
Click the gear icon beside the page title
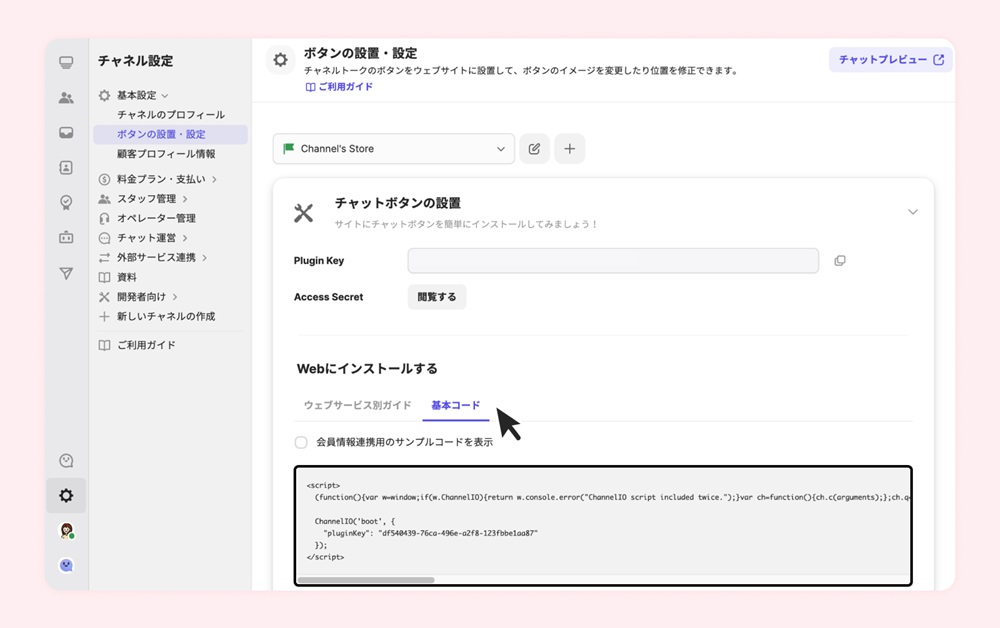tap(280, 60)
